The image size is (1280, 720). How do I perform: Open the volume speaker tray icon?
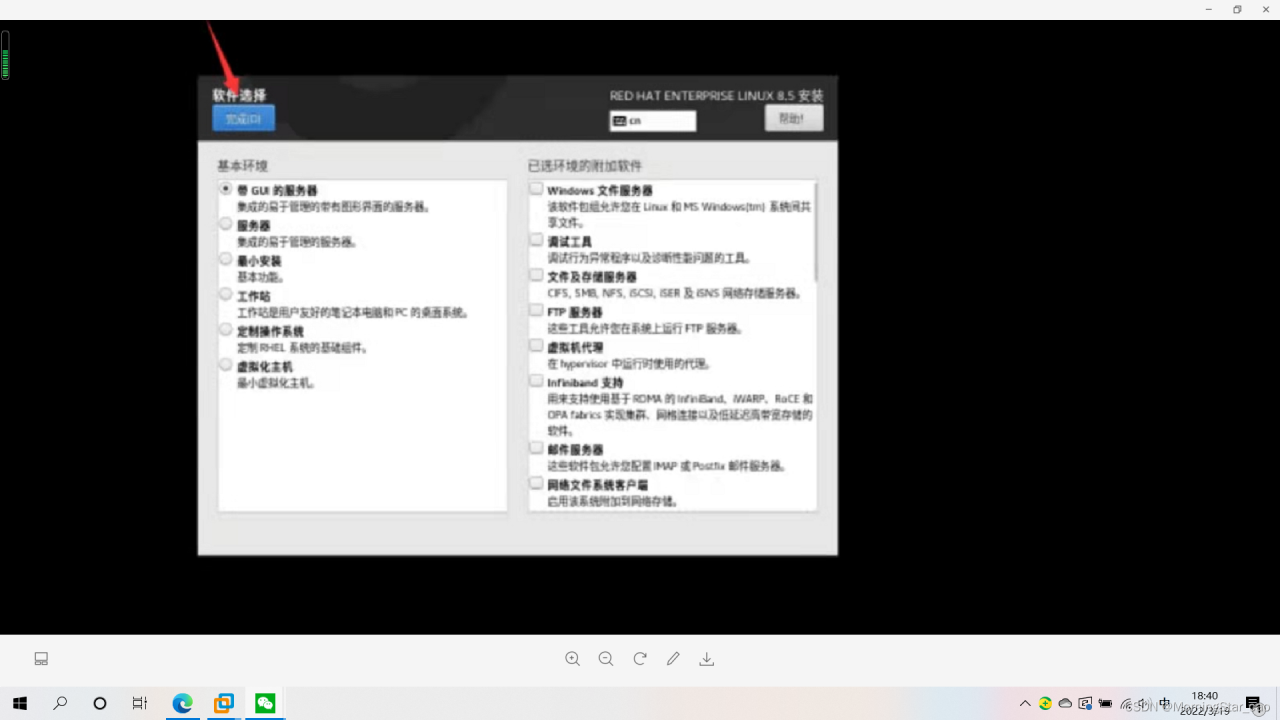tap(1144, 704)
